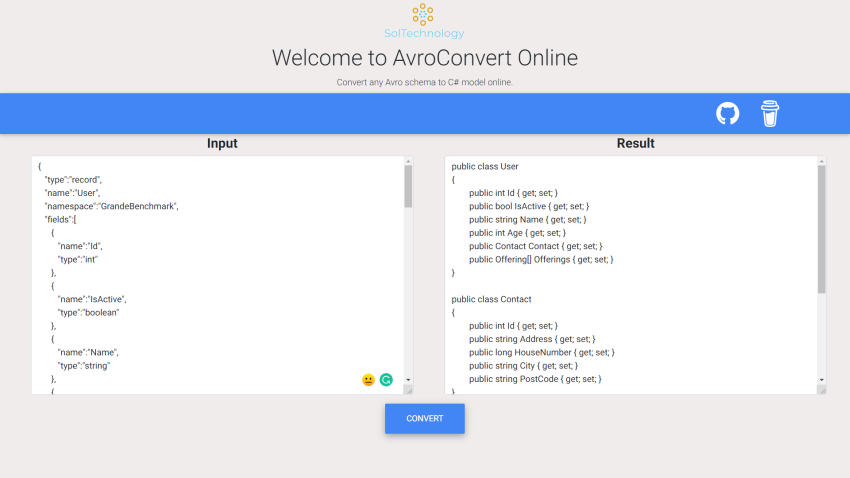
Task: Click "public int Age" line in Result
Action: tap(518, 233)
